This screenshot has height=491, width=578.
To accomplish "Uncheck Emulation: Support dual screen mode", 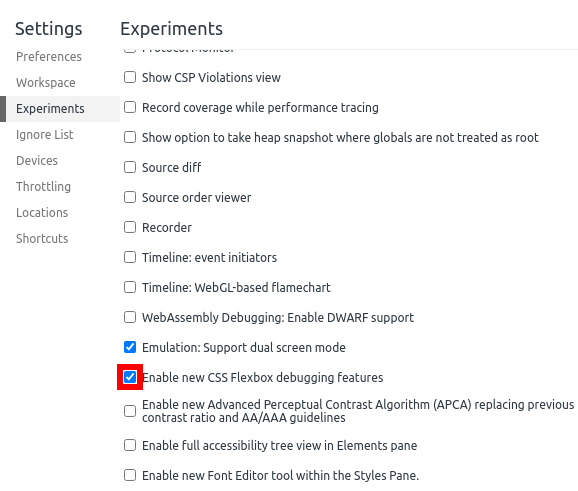I will point(130,347).
